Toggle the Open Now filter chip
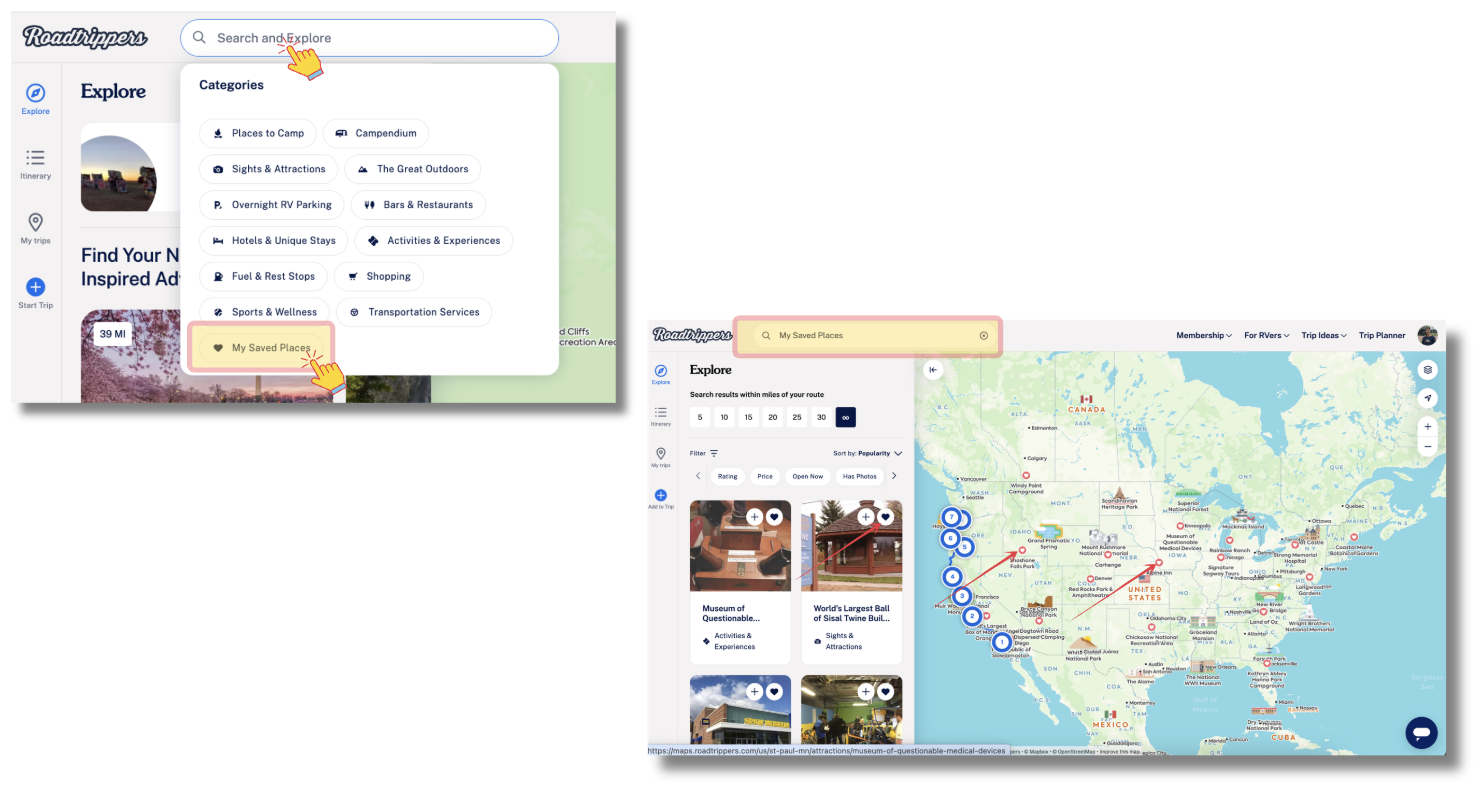1478x788 pixels. point(808,476)
